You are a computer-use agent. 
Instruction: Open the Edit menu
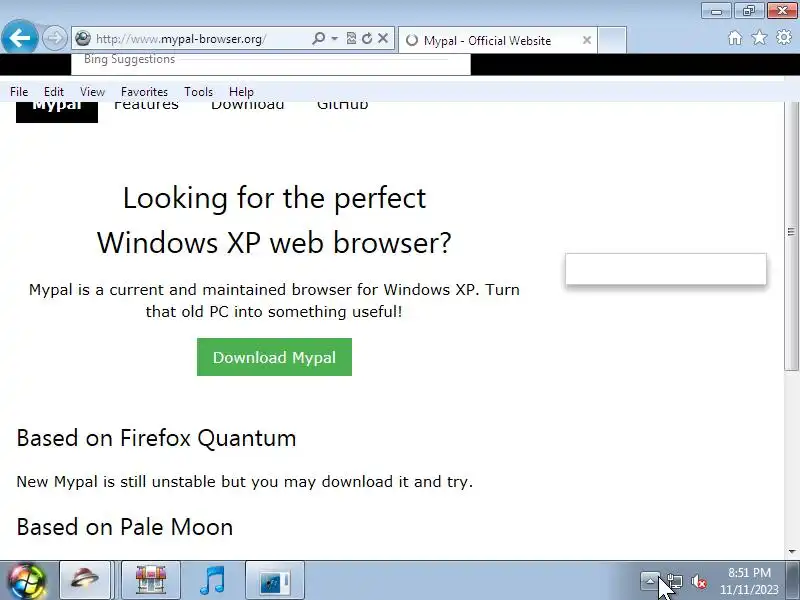tap(54, 92)
